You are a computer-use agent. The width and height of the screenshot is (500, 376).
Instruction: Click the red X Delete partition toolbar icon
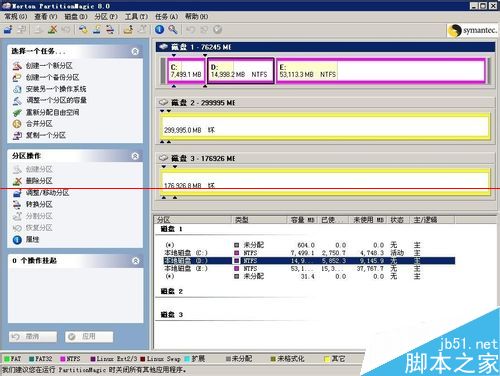tap(52, 30)
